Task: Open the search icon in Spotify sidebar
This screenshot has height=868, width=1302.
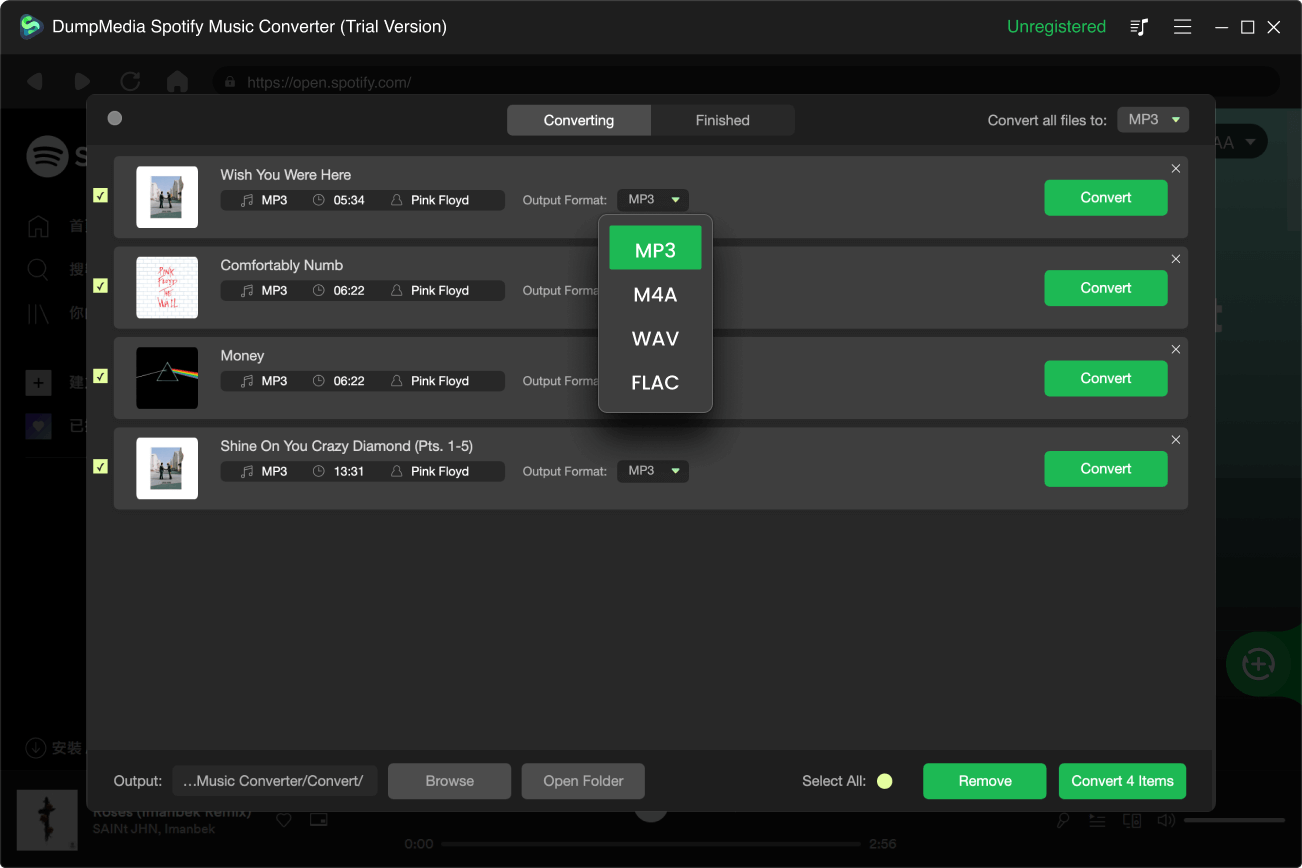Action: [38, 270]
